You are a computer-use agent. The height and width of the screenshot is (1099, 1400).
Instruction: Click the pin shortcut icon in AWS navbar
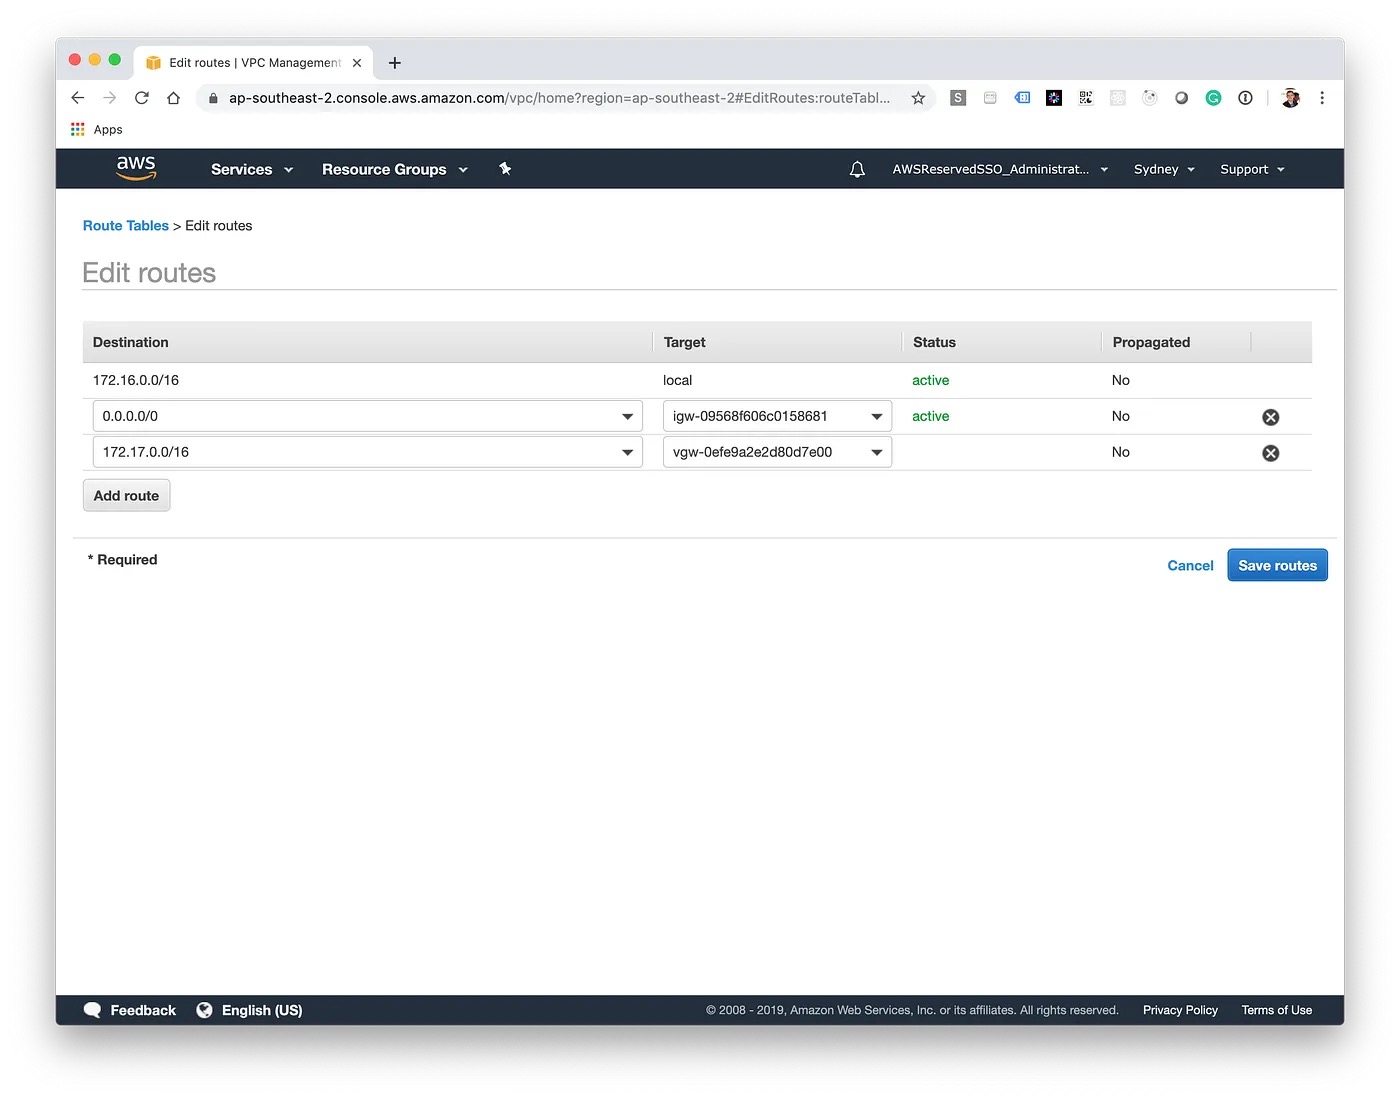[505, 168]
